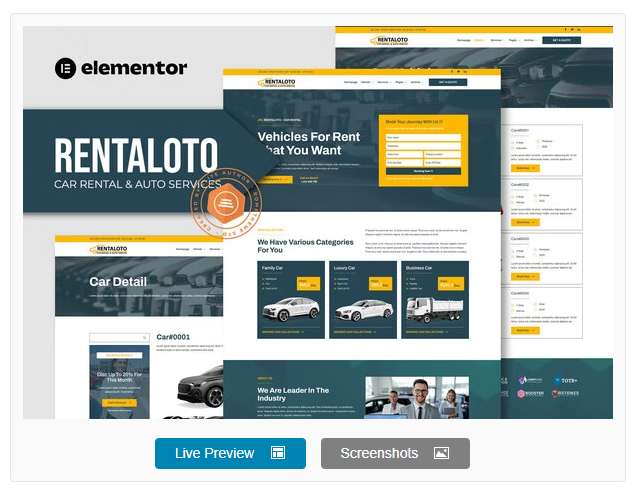This screenshot has width=635, height=489.
Task: Click 'We Are Leader In The Industry' heading
Action: 293,394
